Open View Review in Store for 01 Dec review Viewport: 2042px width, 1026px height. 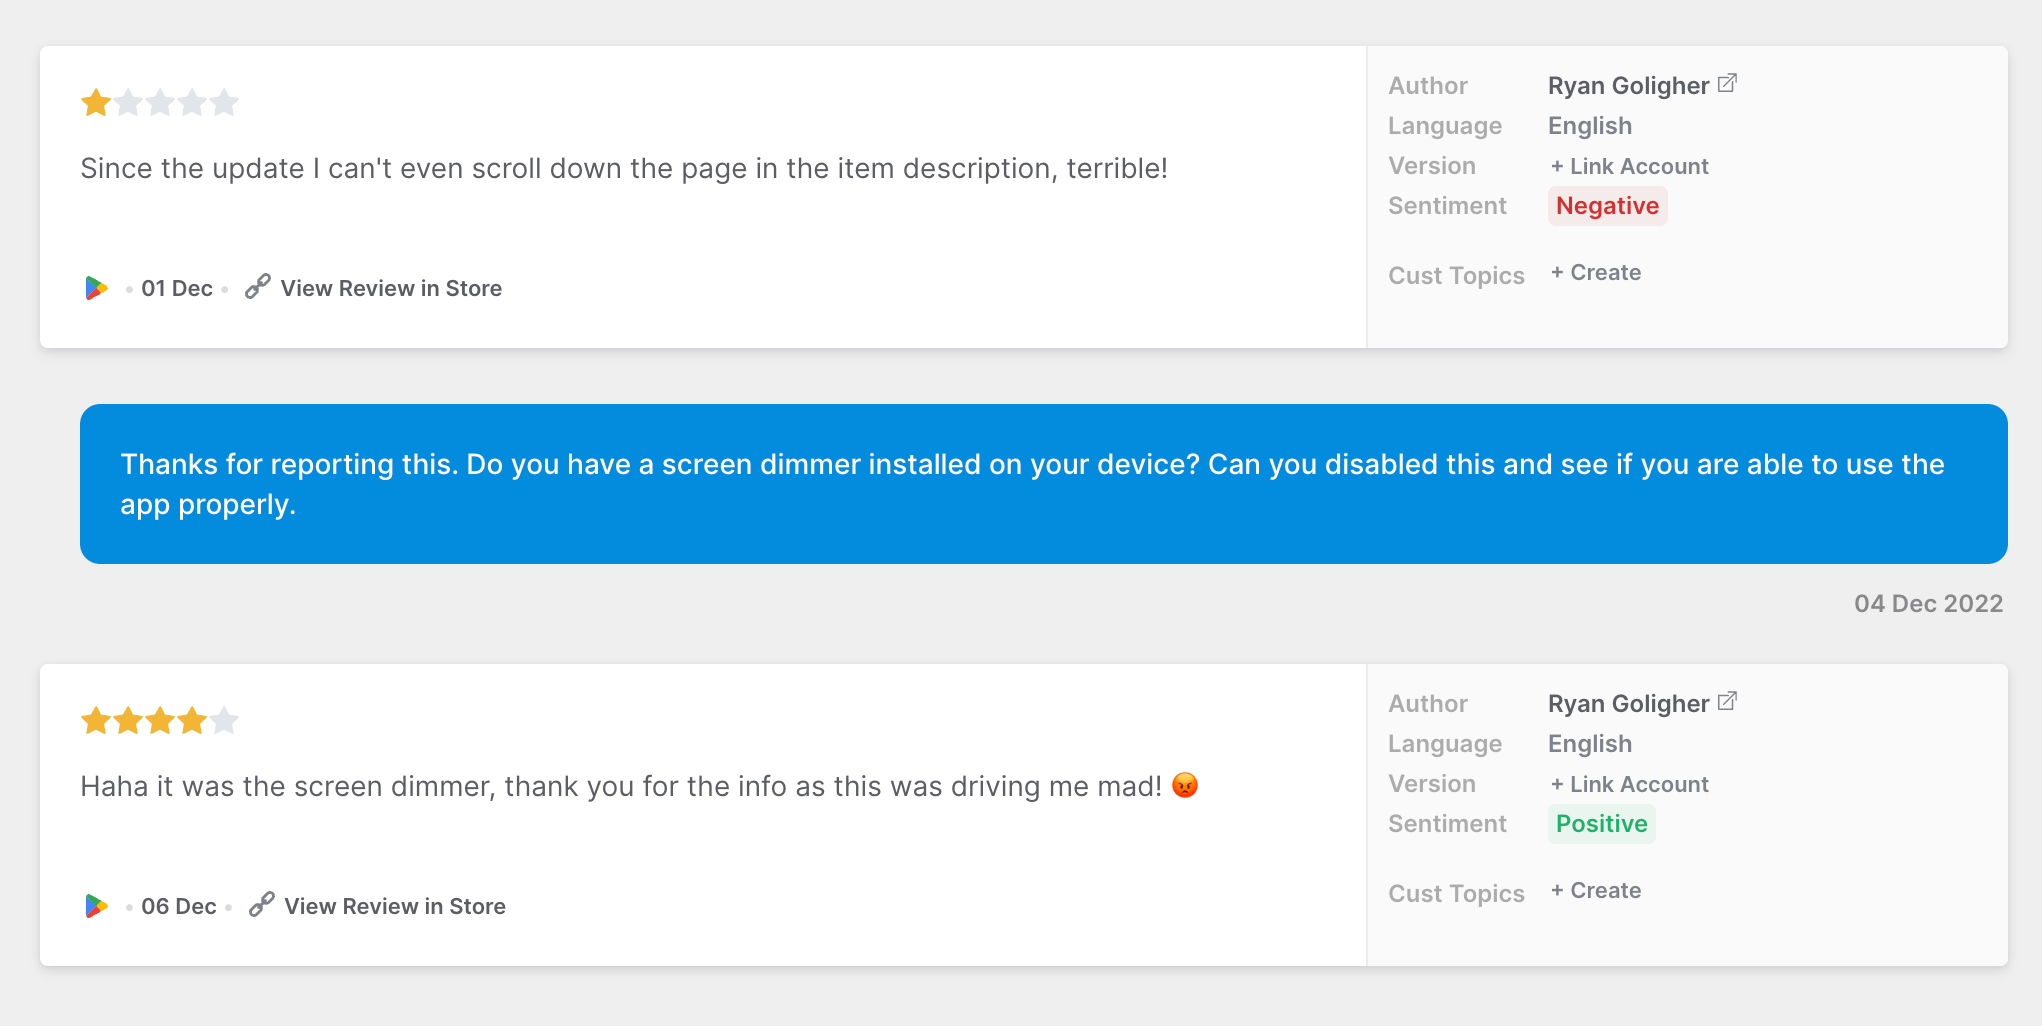pyautogui.click(x=391, y=288)
